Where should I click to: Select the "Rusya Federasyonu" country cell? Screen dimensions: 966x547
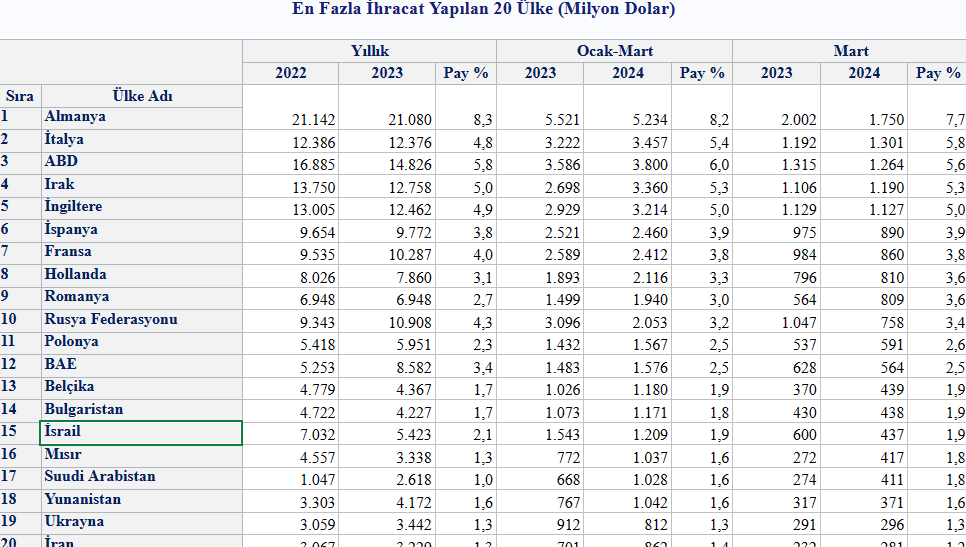pyautogui.click(x=110, y=320)
